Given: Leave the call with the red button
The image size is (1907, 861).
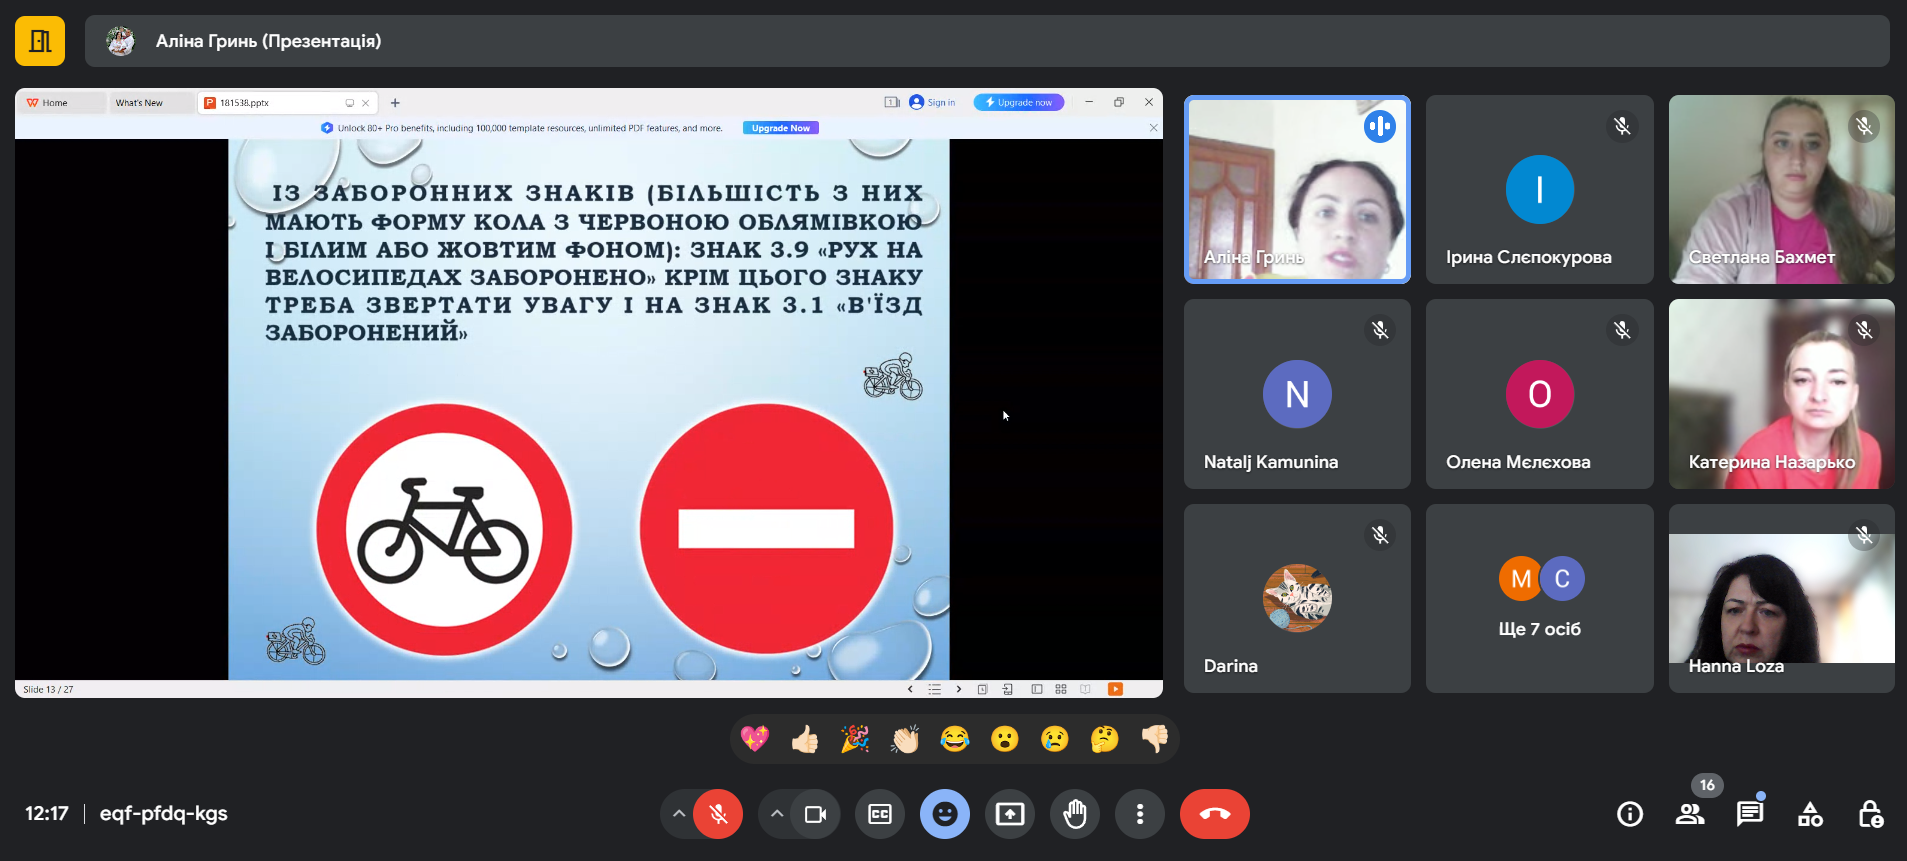Looking at the screenshot, I should 1214,814.
